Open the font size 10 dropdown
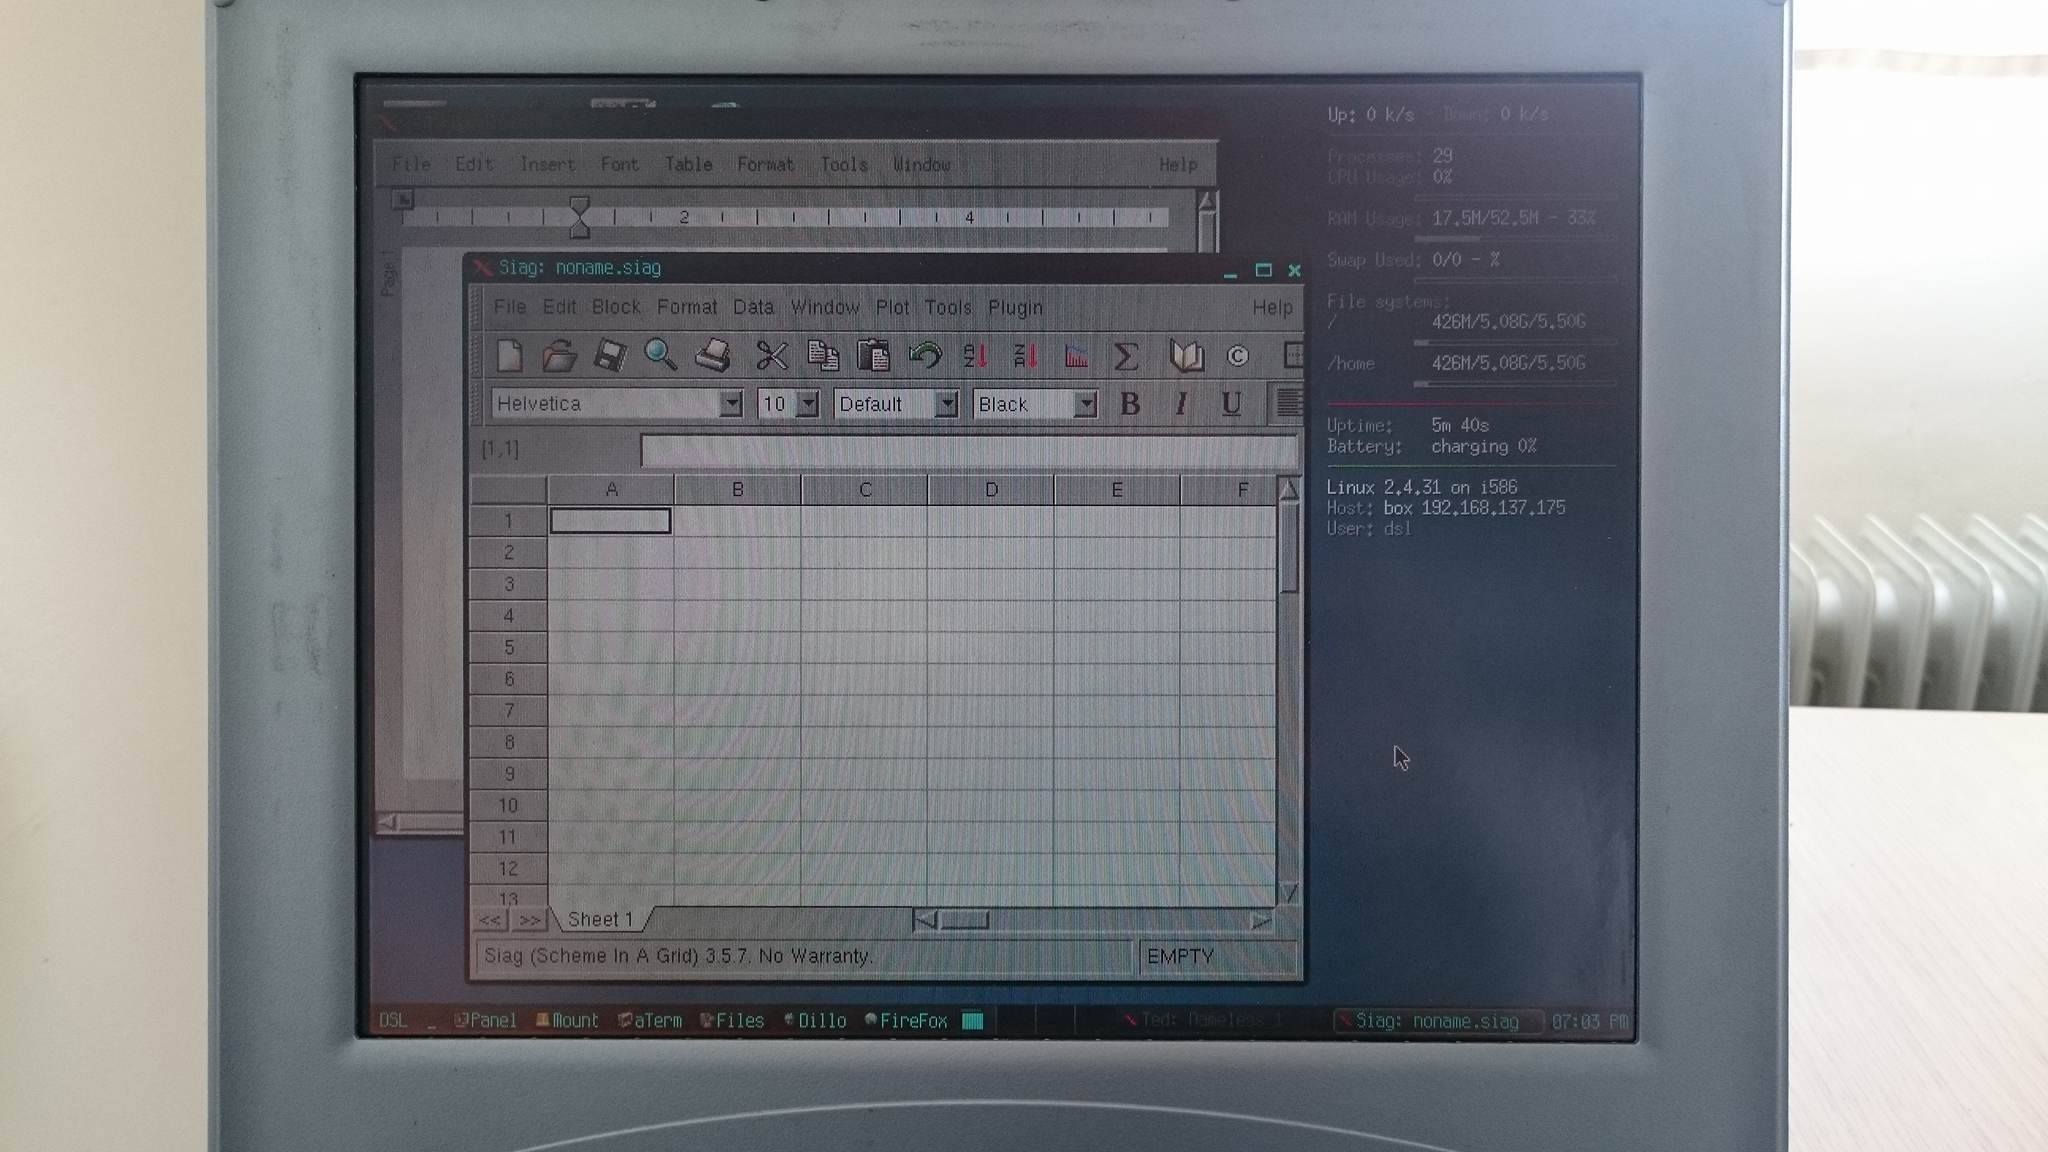 pos(808,404)
